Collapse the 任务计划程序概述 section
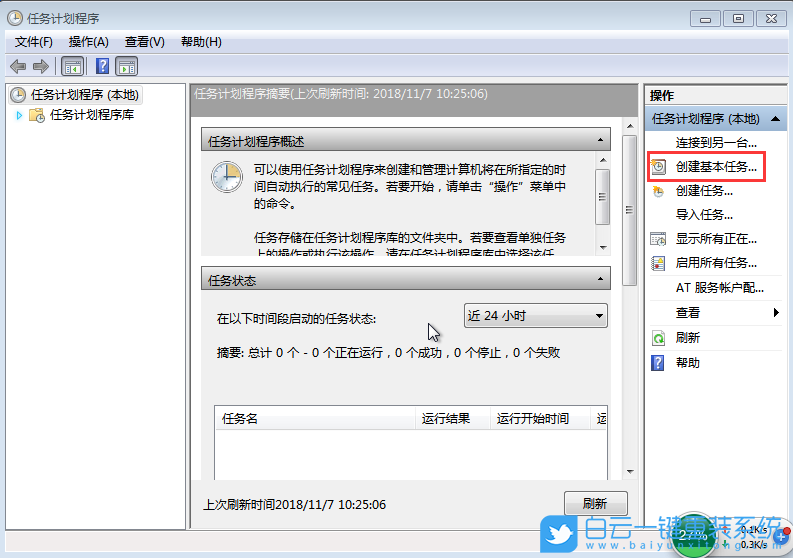This screenshot has height=558, width=793. 600,140
